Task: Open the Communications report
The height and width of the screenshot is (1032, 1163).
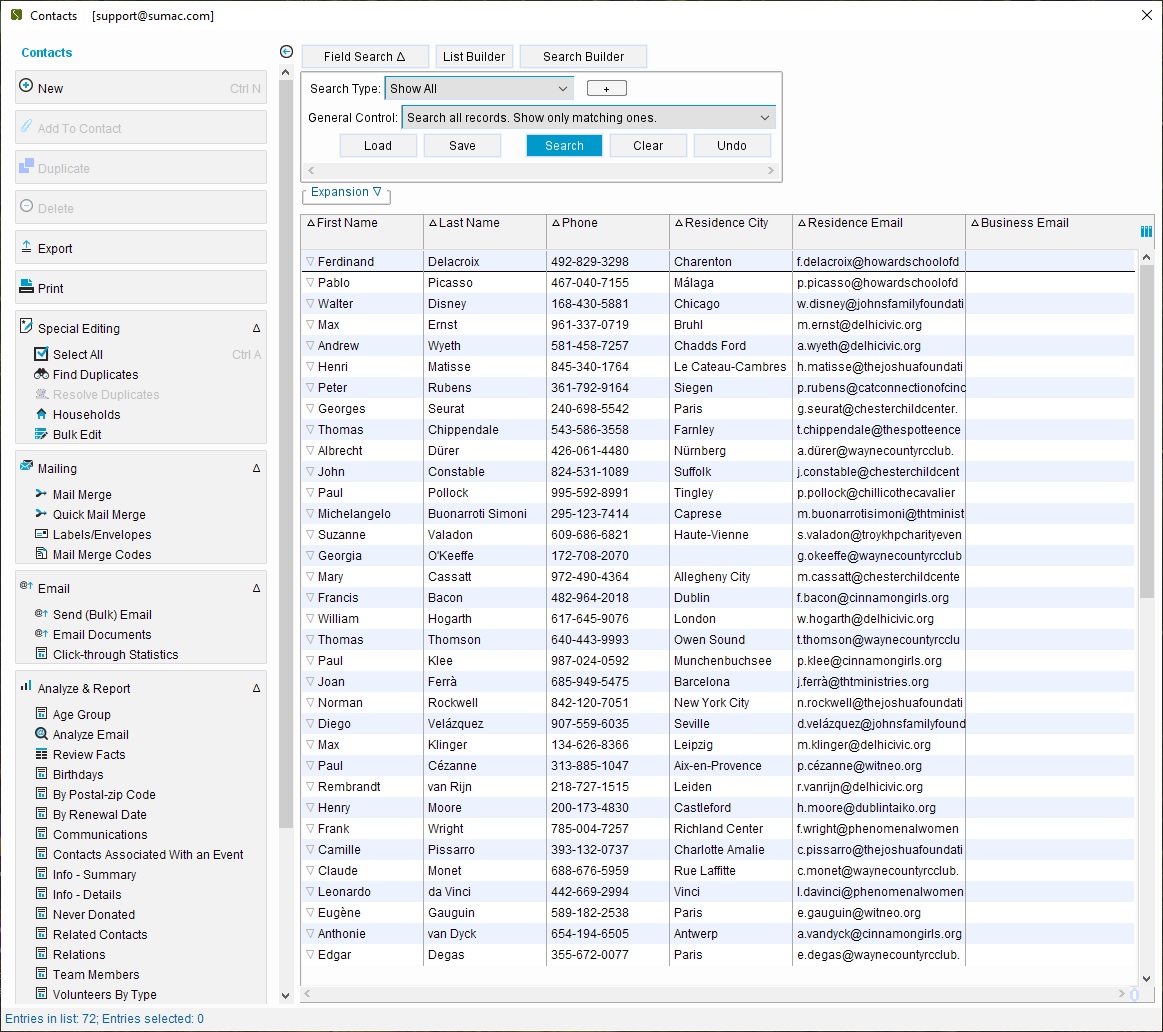Action: (x=100, y=835)
